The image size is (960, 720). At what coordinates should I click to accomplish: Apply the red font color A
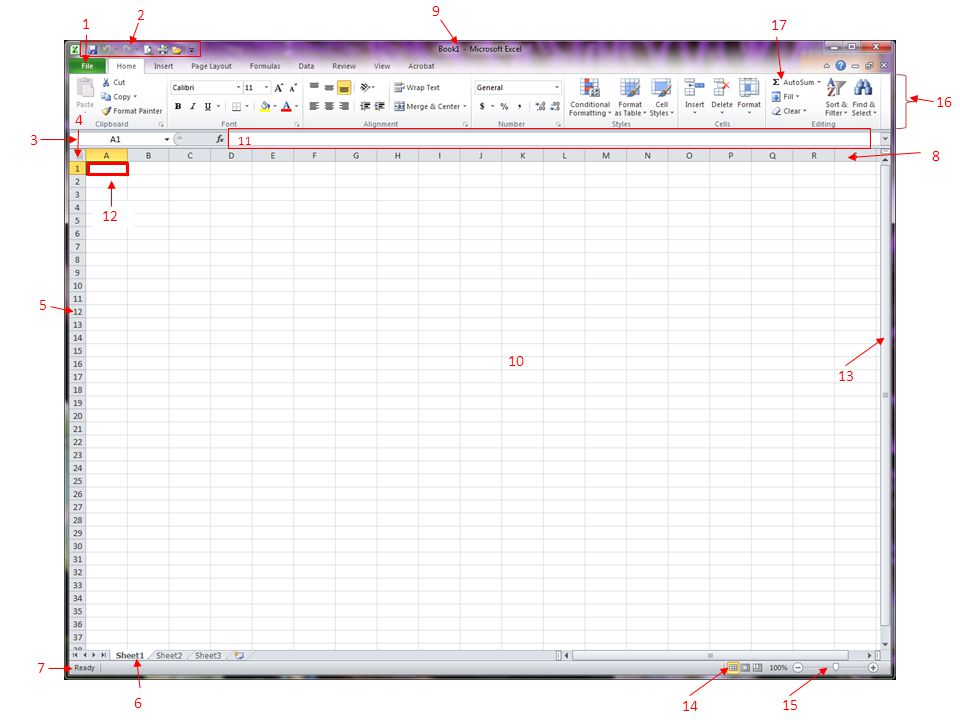[286, 107]
